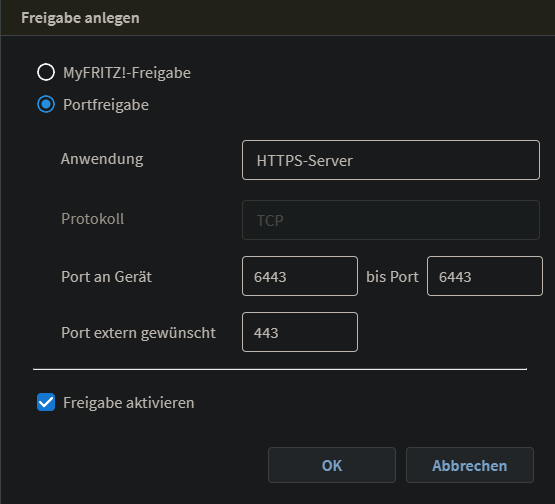The width and height of the screenshot is (555, 504).
Task: Select the Portfreigabe radio button
Action: click(46, 104)
